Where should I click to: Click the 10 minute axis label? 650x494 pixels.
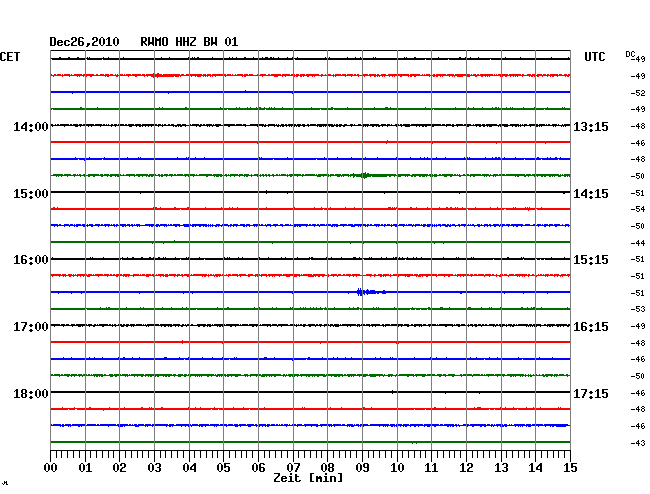point(397,468)
